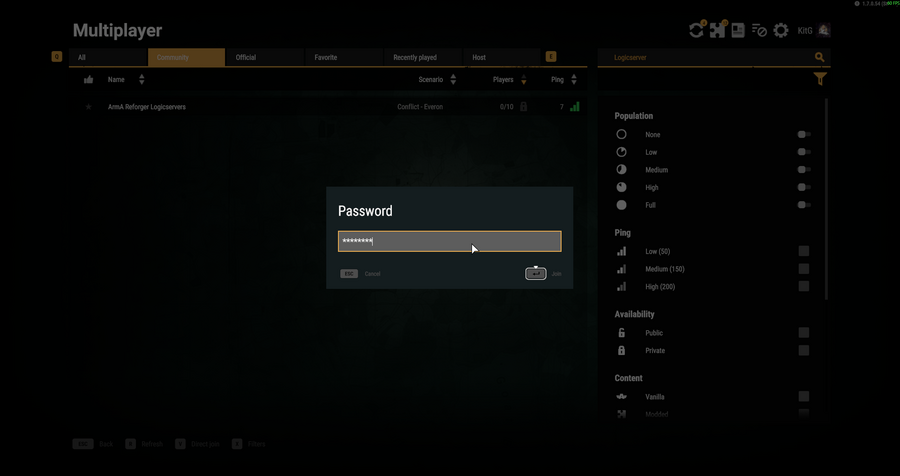Open the Recently played tab
Image resolution: width=900 pixels, height=476 pixels.
click(x=423, y=57)
